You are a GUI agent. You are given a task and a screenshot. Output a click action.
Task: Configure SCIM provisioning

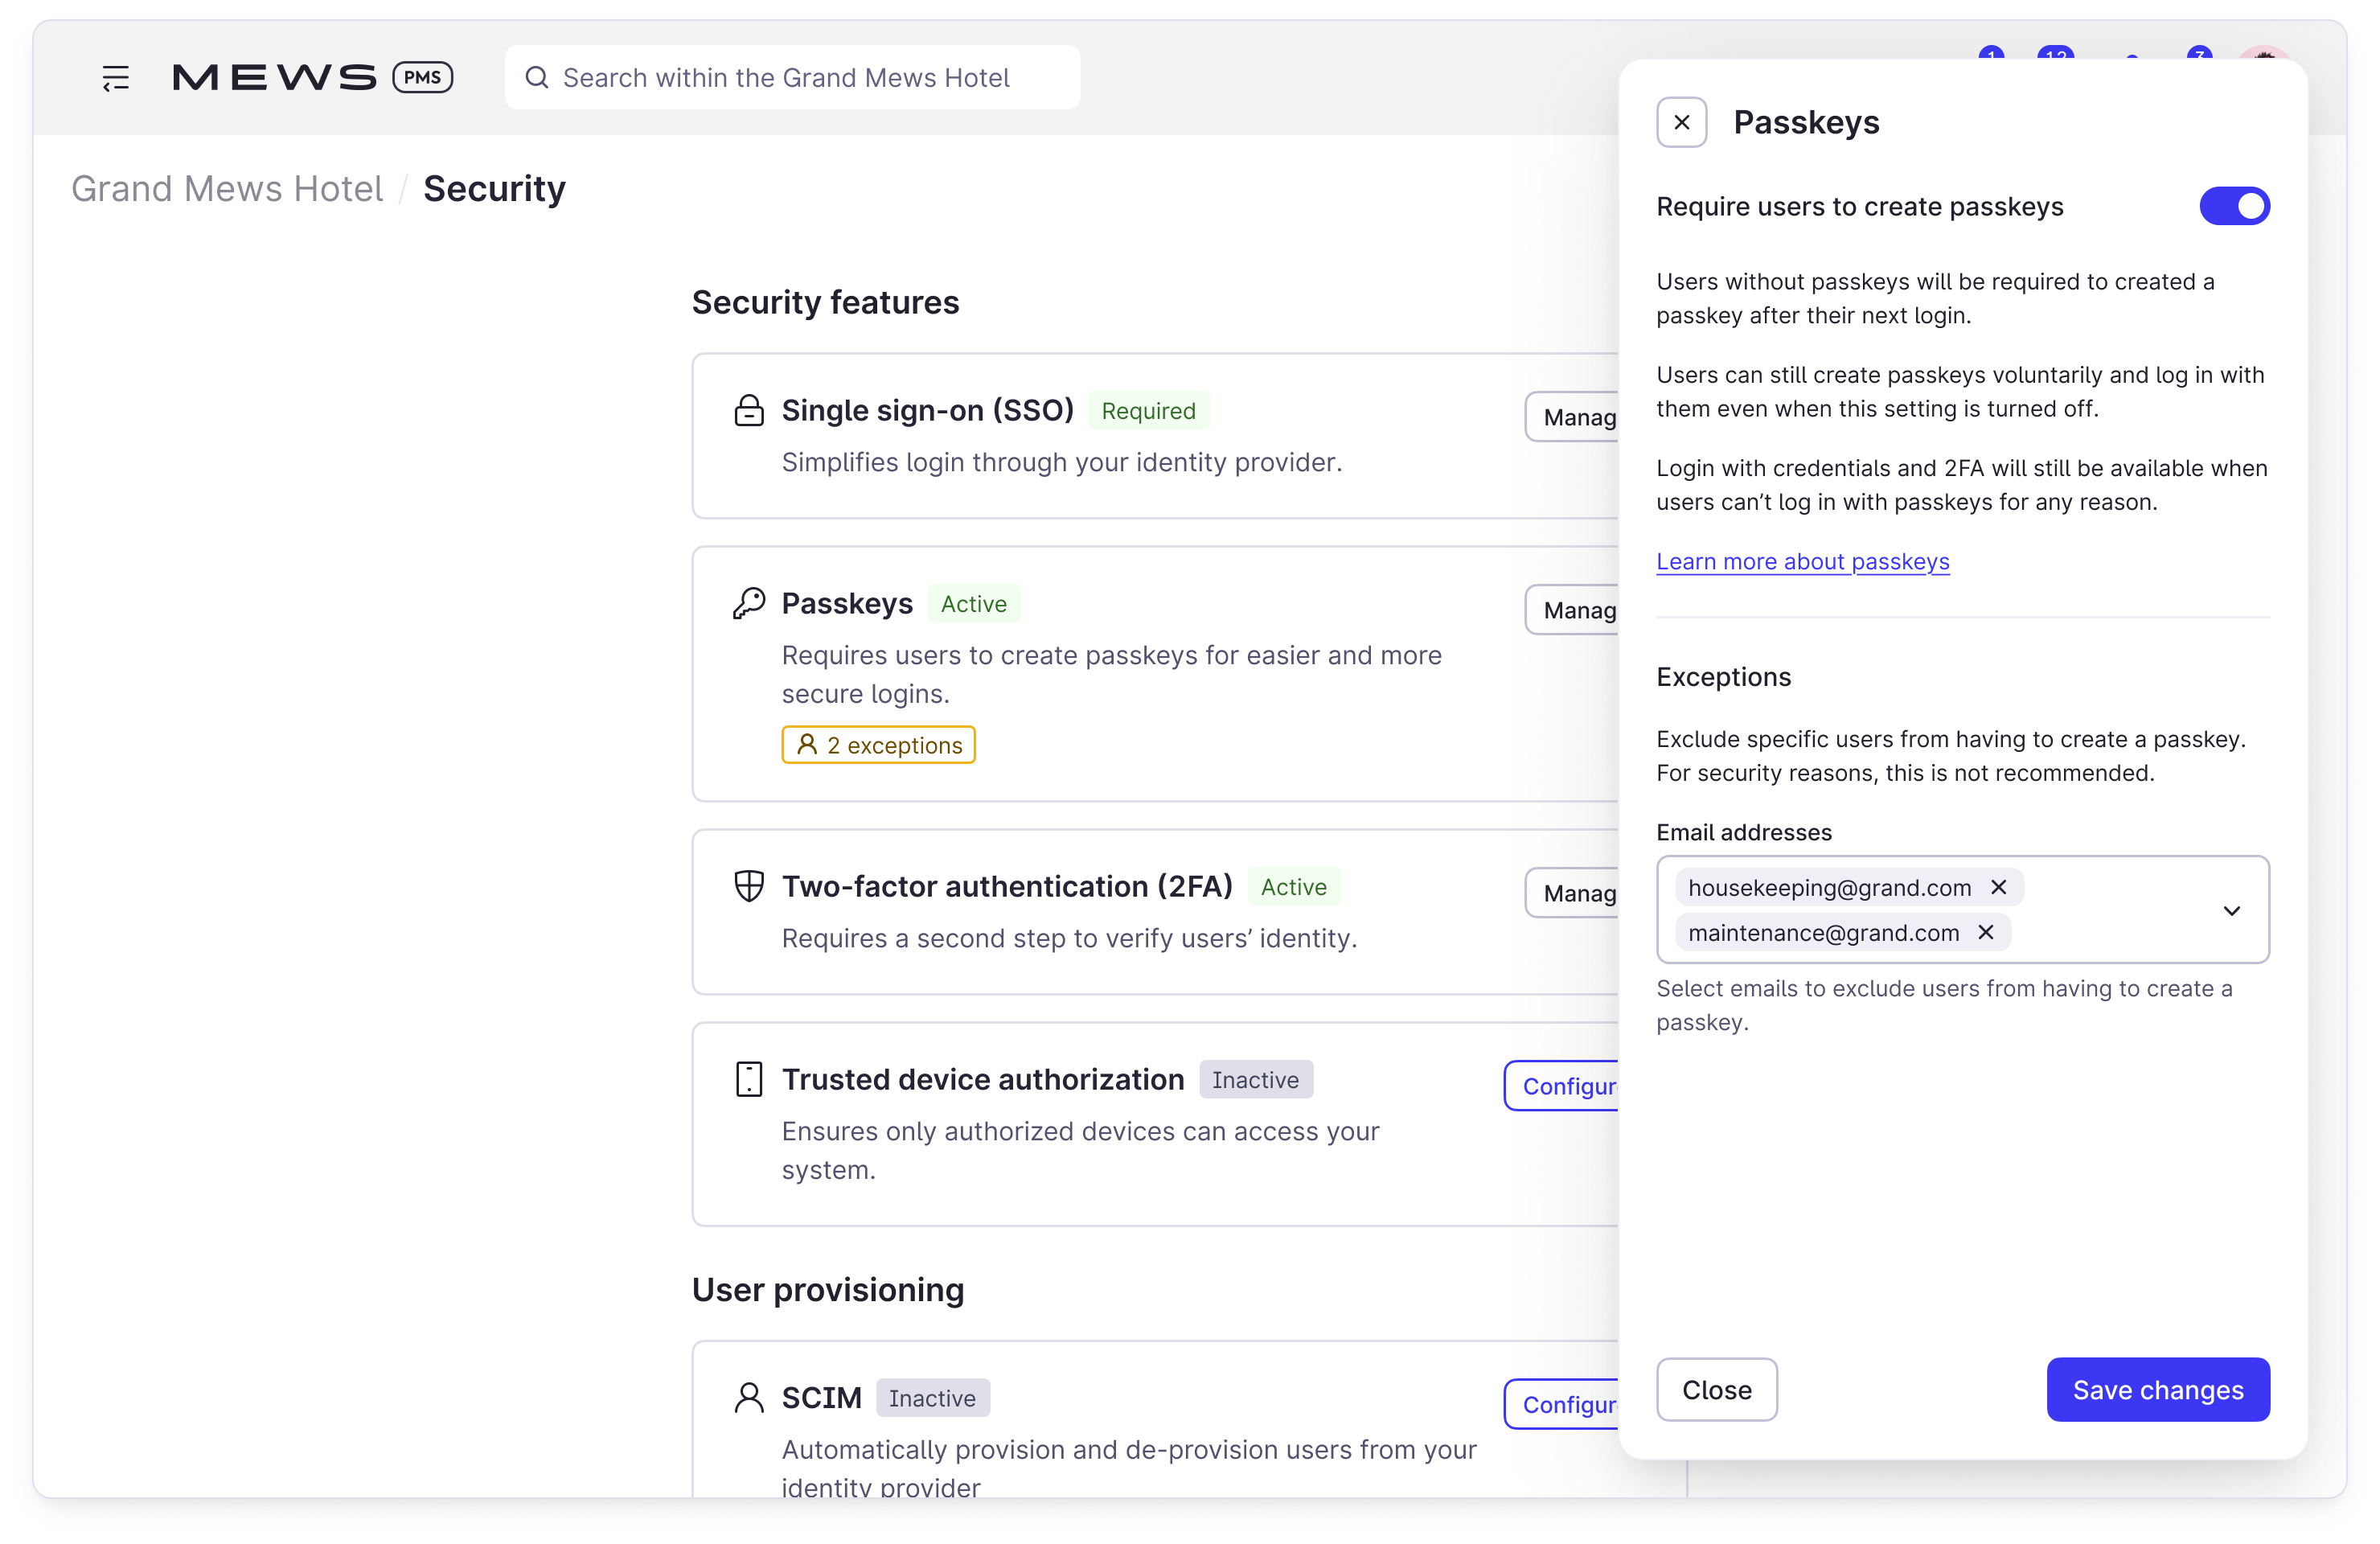tap(1562, 1404)
